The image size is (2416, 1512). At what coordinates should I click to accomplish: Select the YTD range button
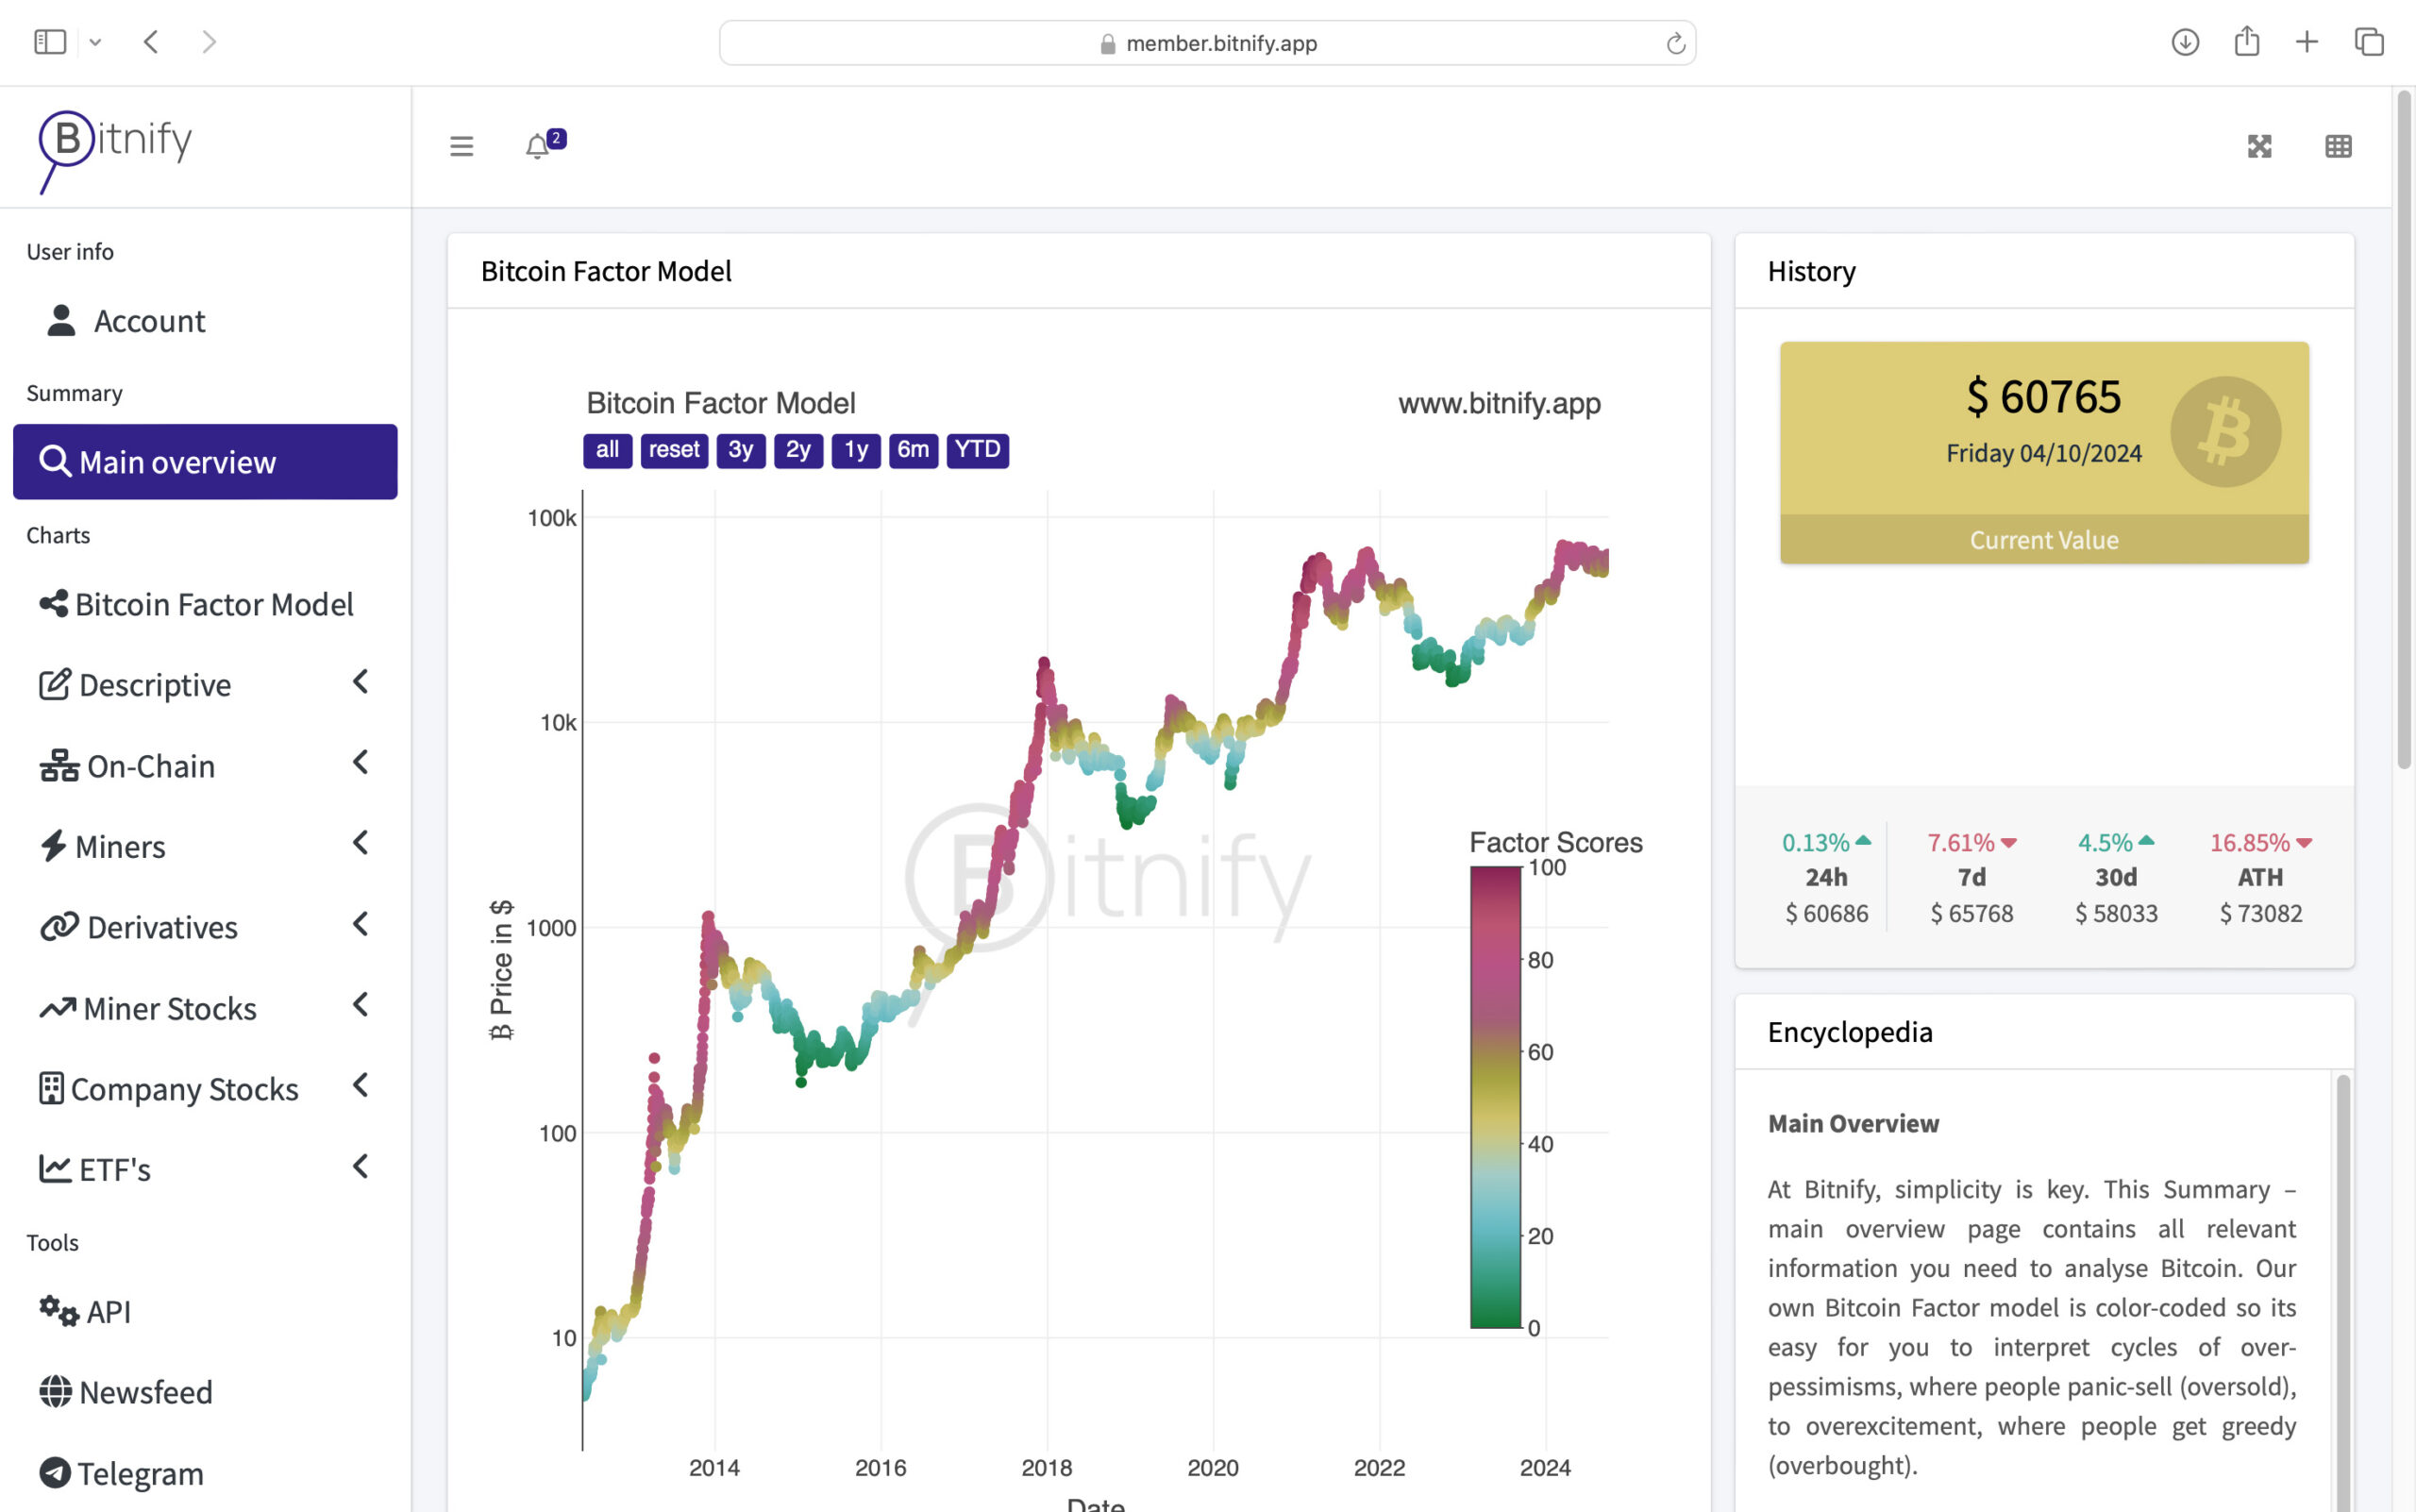(x=977, y=450)
